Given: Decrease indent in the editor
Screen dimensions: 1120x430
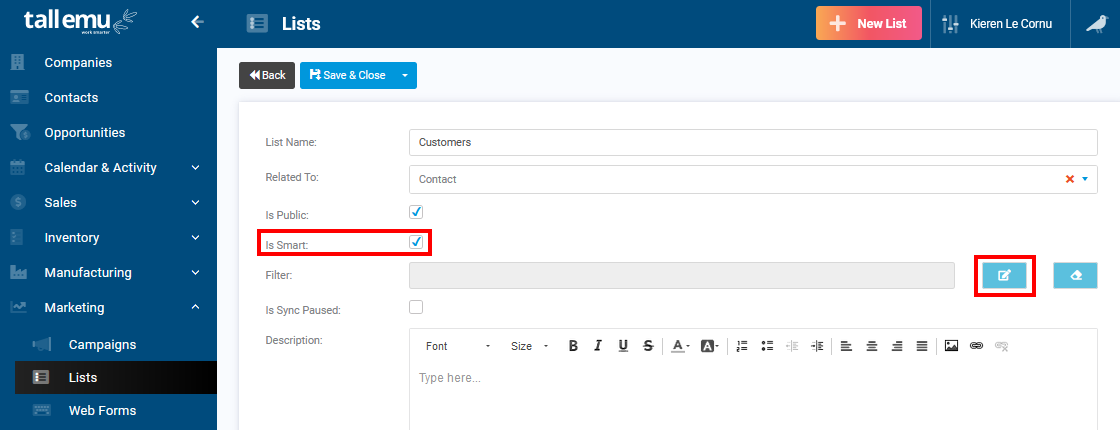Looking at the screenshot, I should 792,346.
